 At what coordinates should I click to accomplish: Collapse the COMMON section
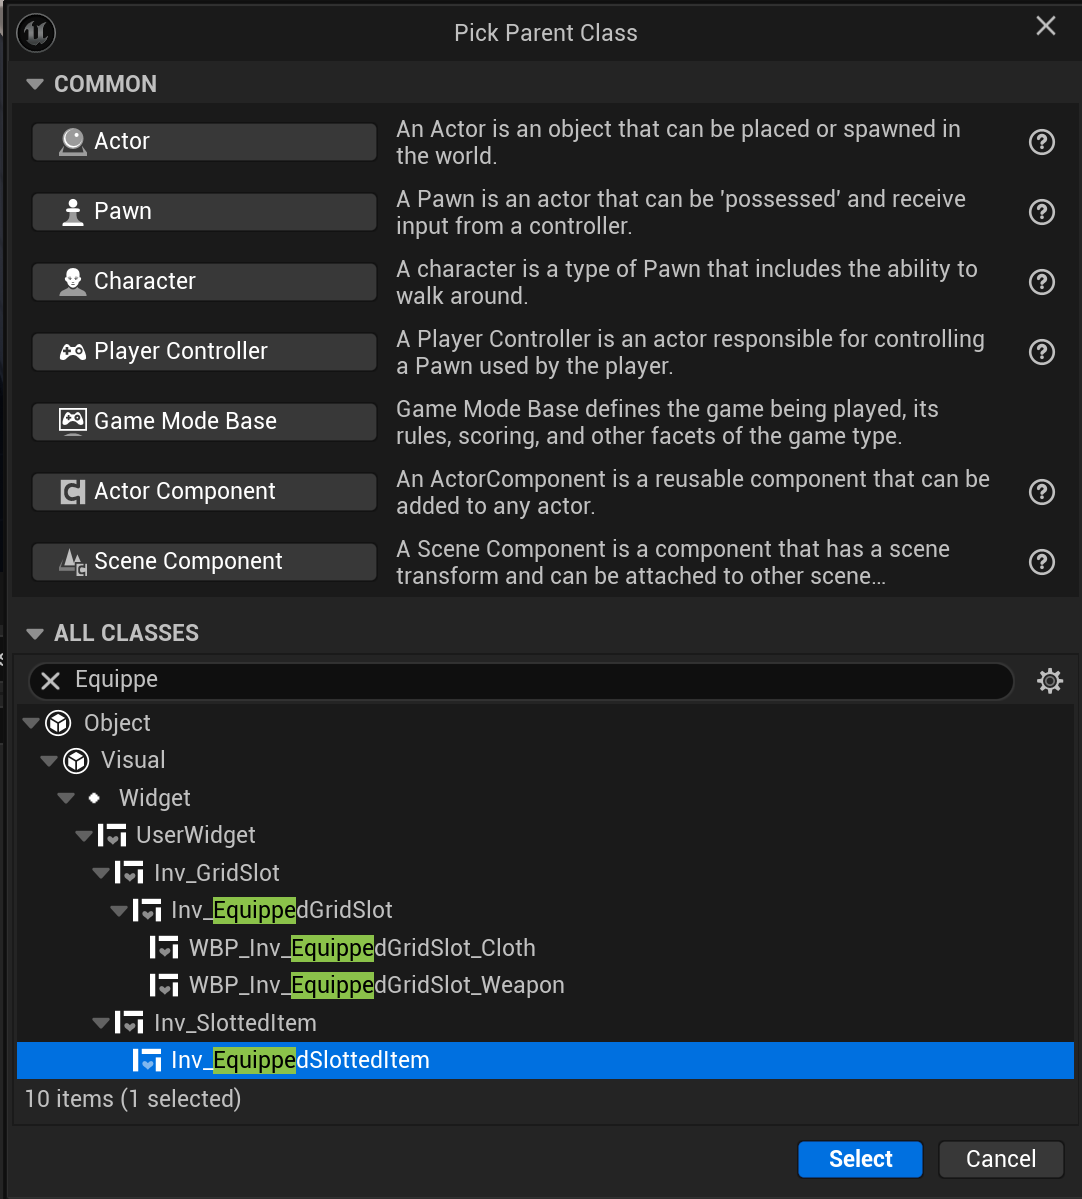pyautogui.click(x=35, y=84)
